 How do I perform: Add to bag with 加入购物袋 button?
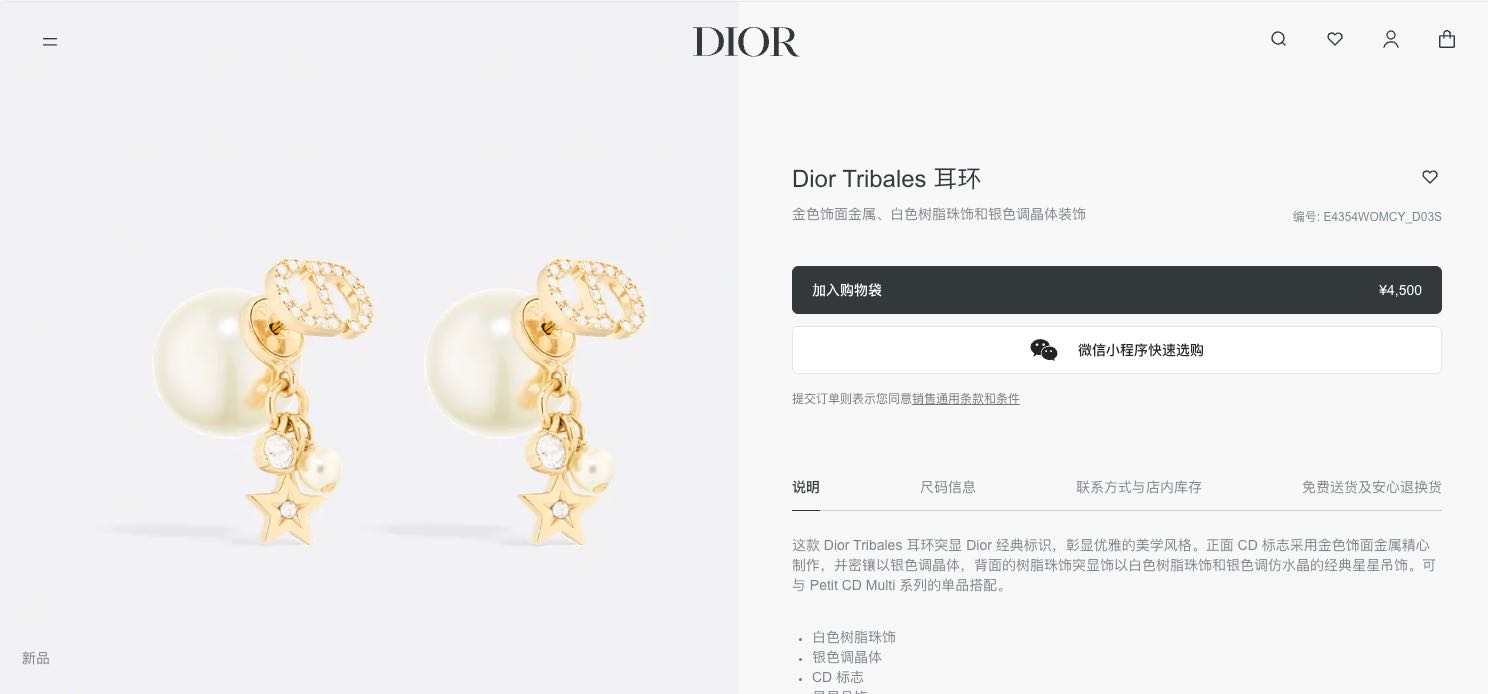(x=1116, y=290)
